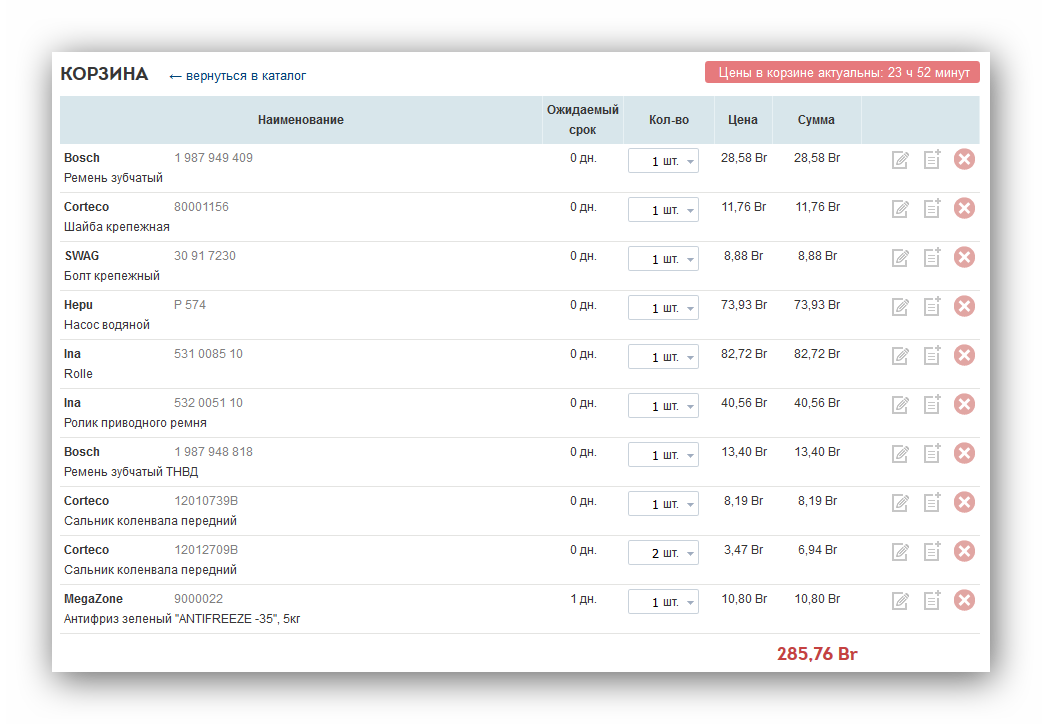Click the MegaZone antifreeze description text

[182, 619]
